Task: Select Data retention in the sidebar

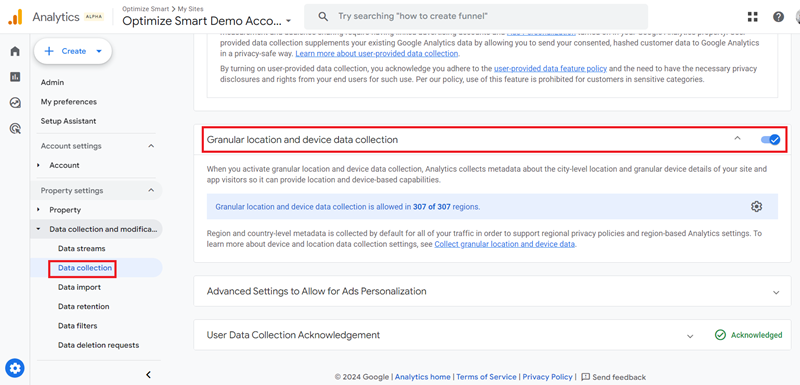Action: coord(84,306)
